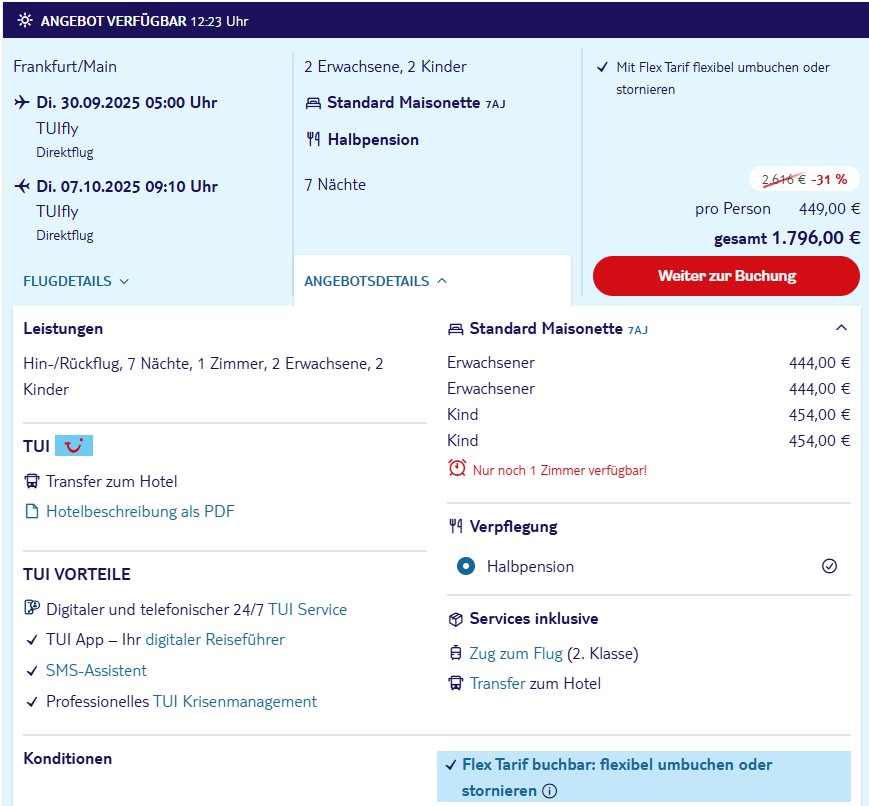Click the bed icon in the room price section

click(456, 329)
